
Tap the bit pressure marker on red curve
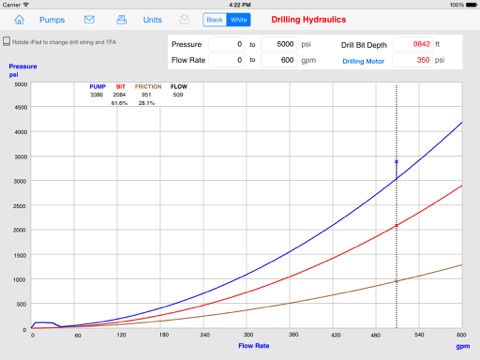396,226
